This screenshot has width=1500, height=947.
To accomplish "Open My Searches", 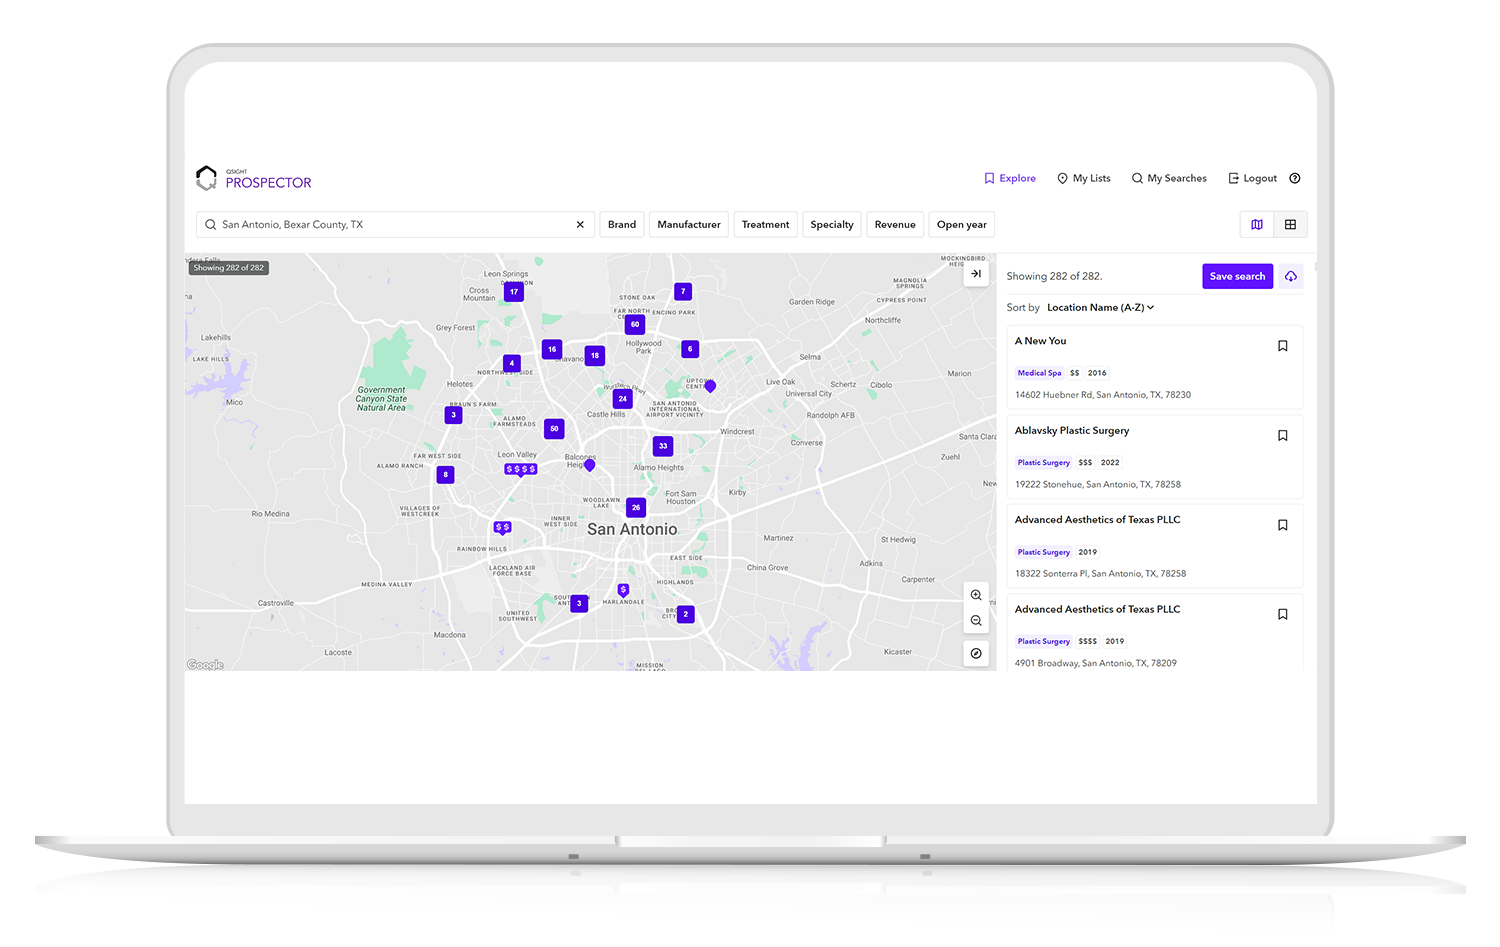I will tap(1169, 178).
